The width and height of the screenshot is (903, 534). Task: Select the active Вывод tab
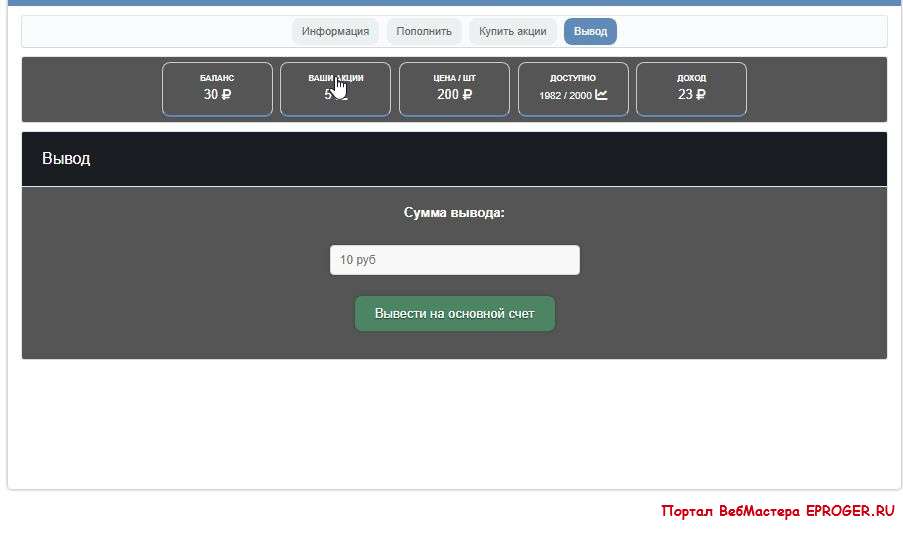click(590, 31)
